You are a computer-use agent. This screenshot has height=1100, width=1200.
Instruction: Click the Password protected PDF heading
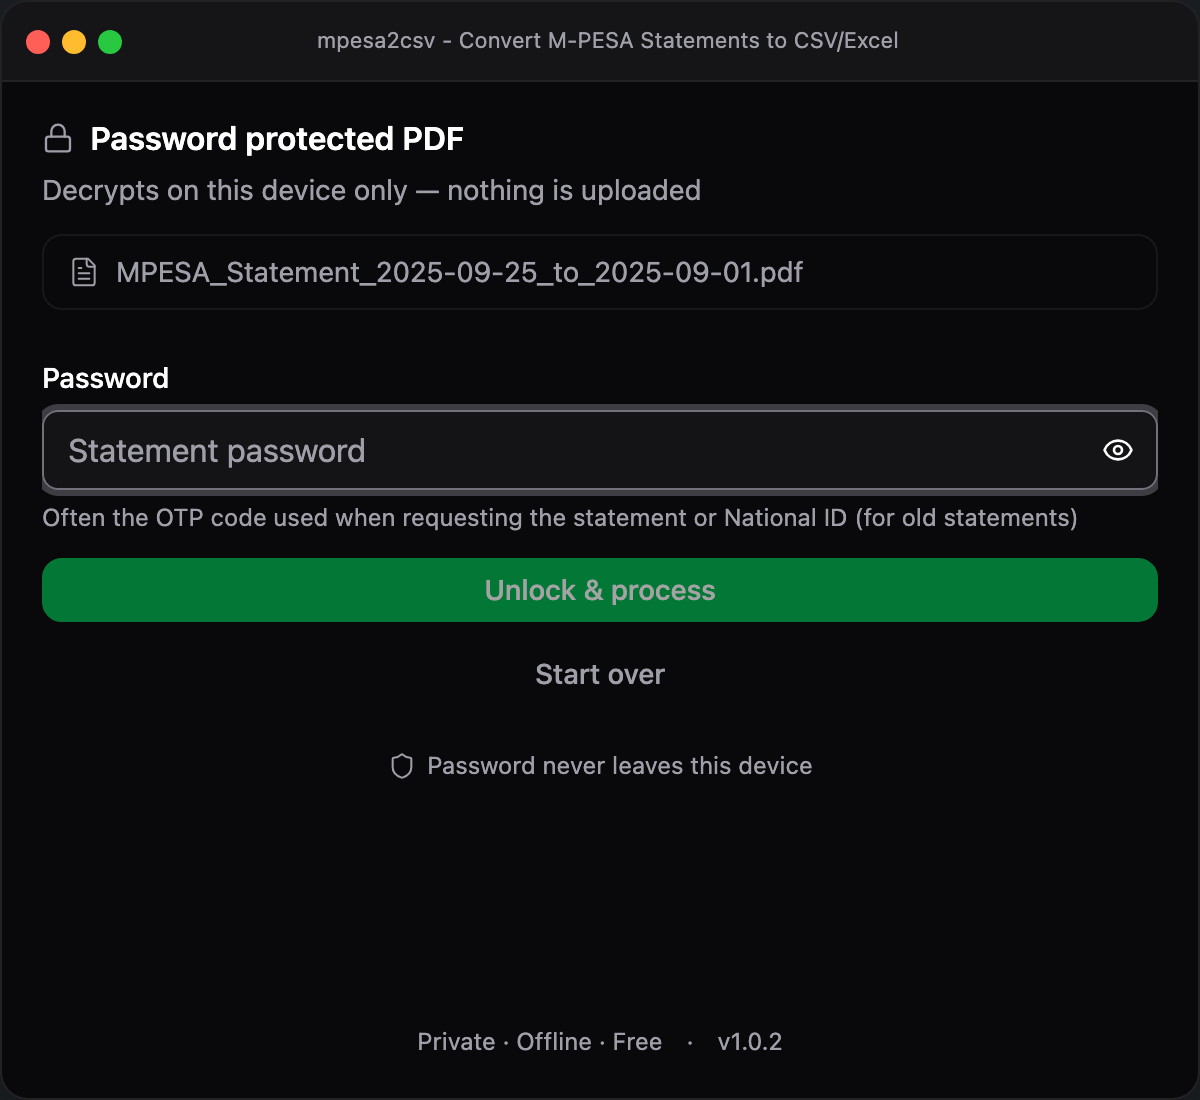[x=277, y=139]
